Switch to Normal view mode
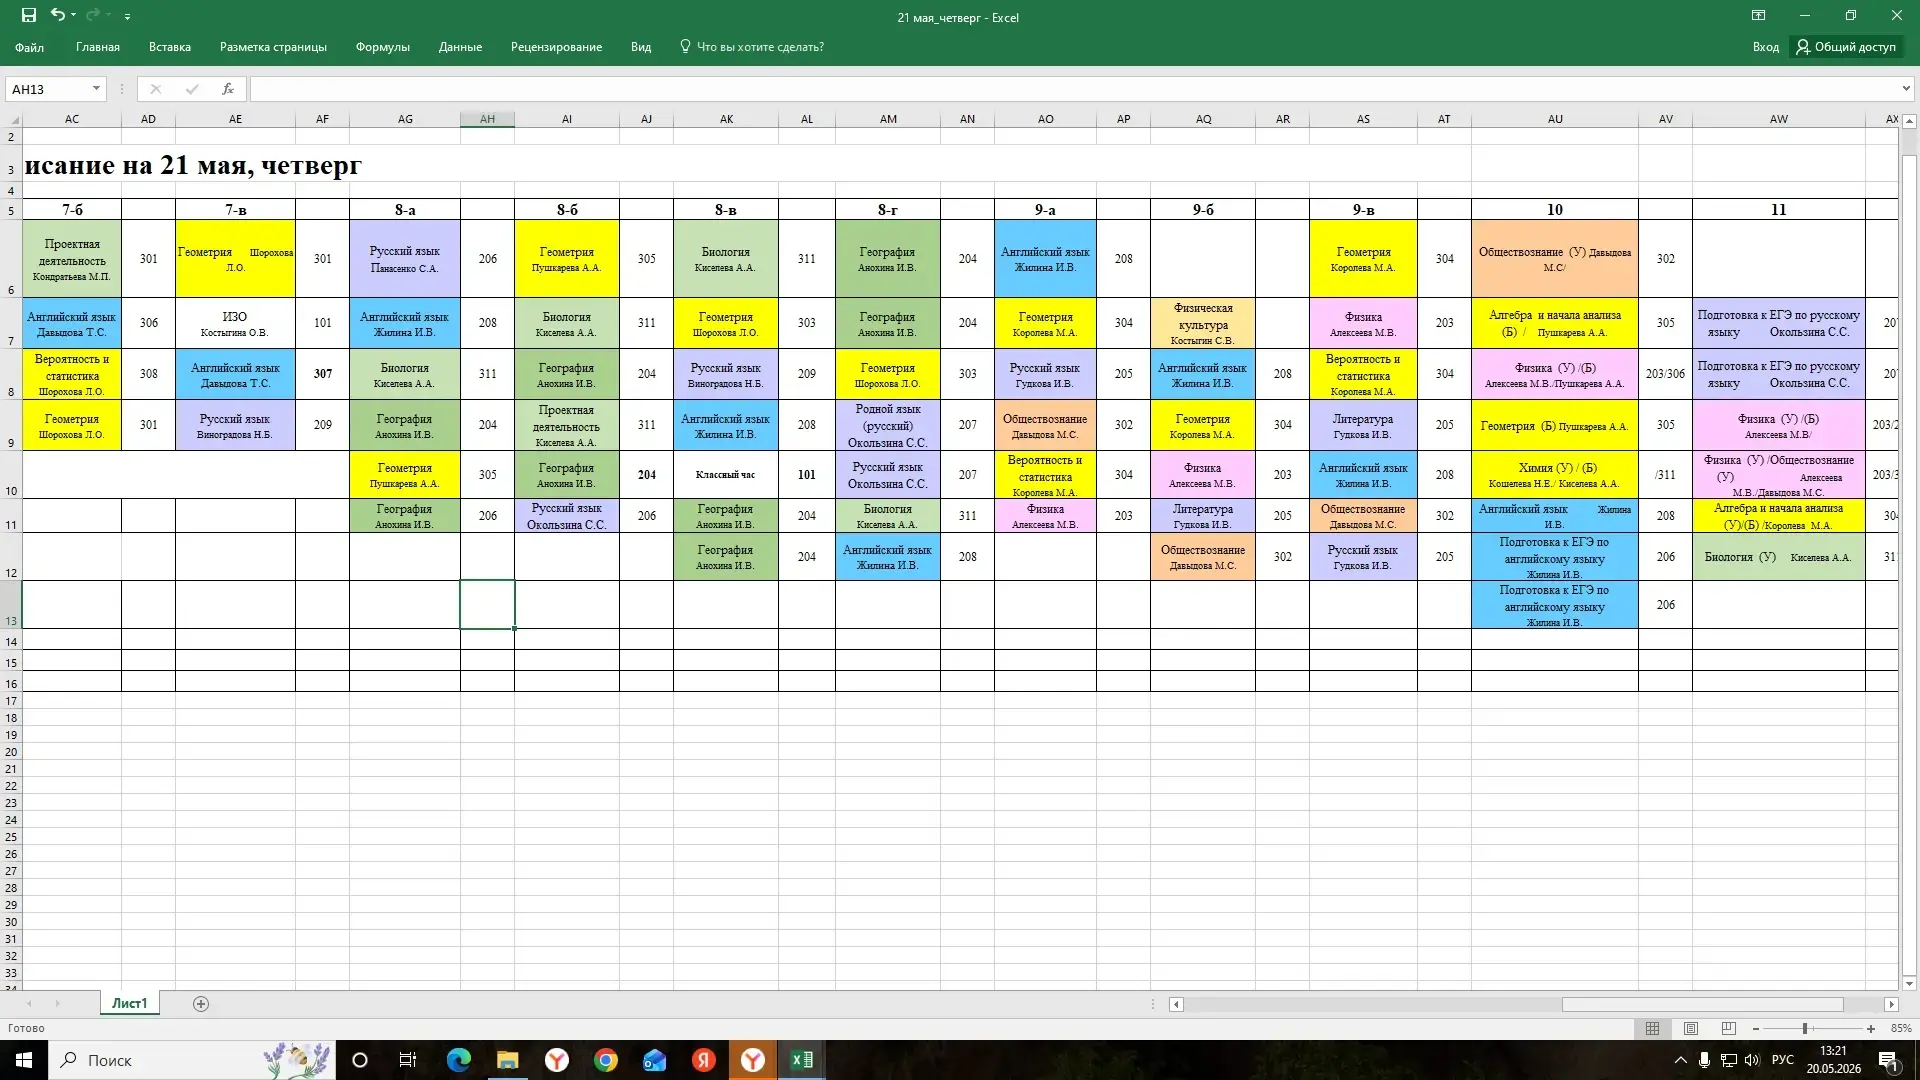1920x1080 pixels. tap(1653, 1029)
